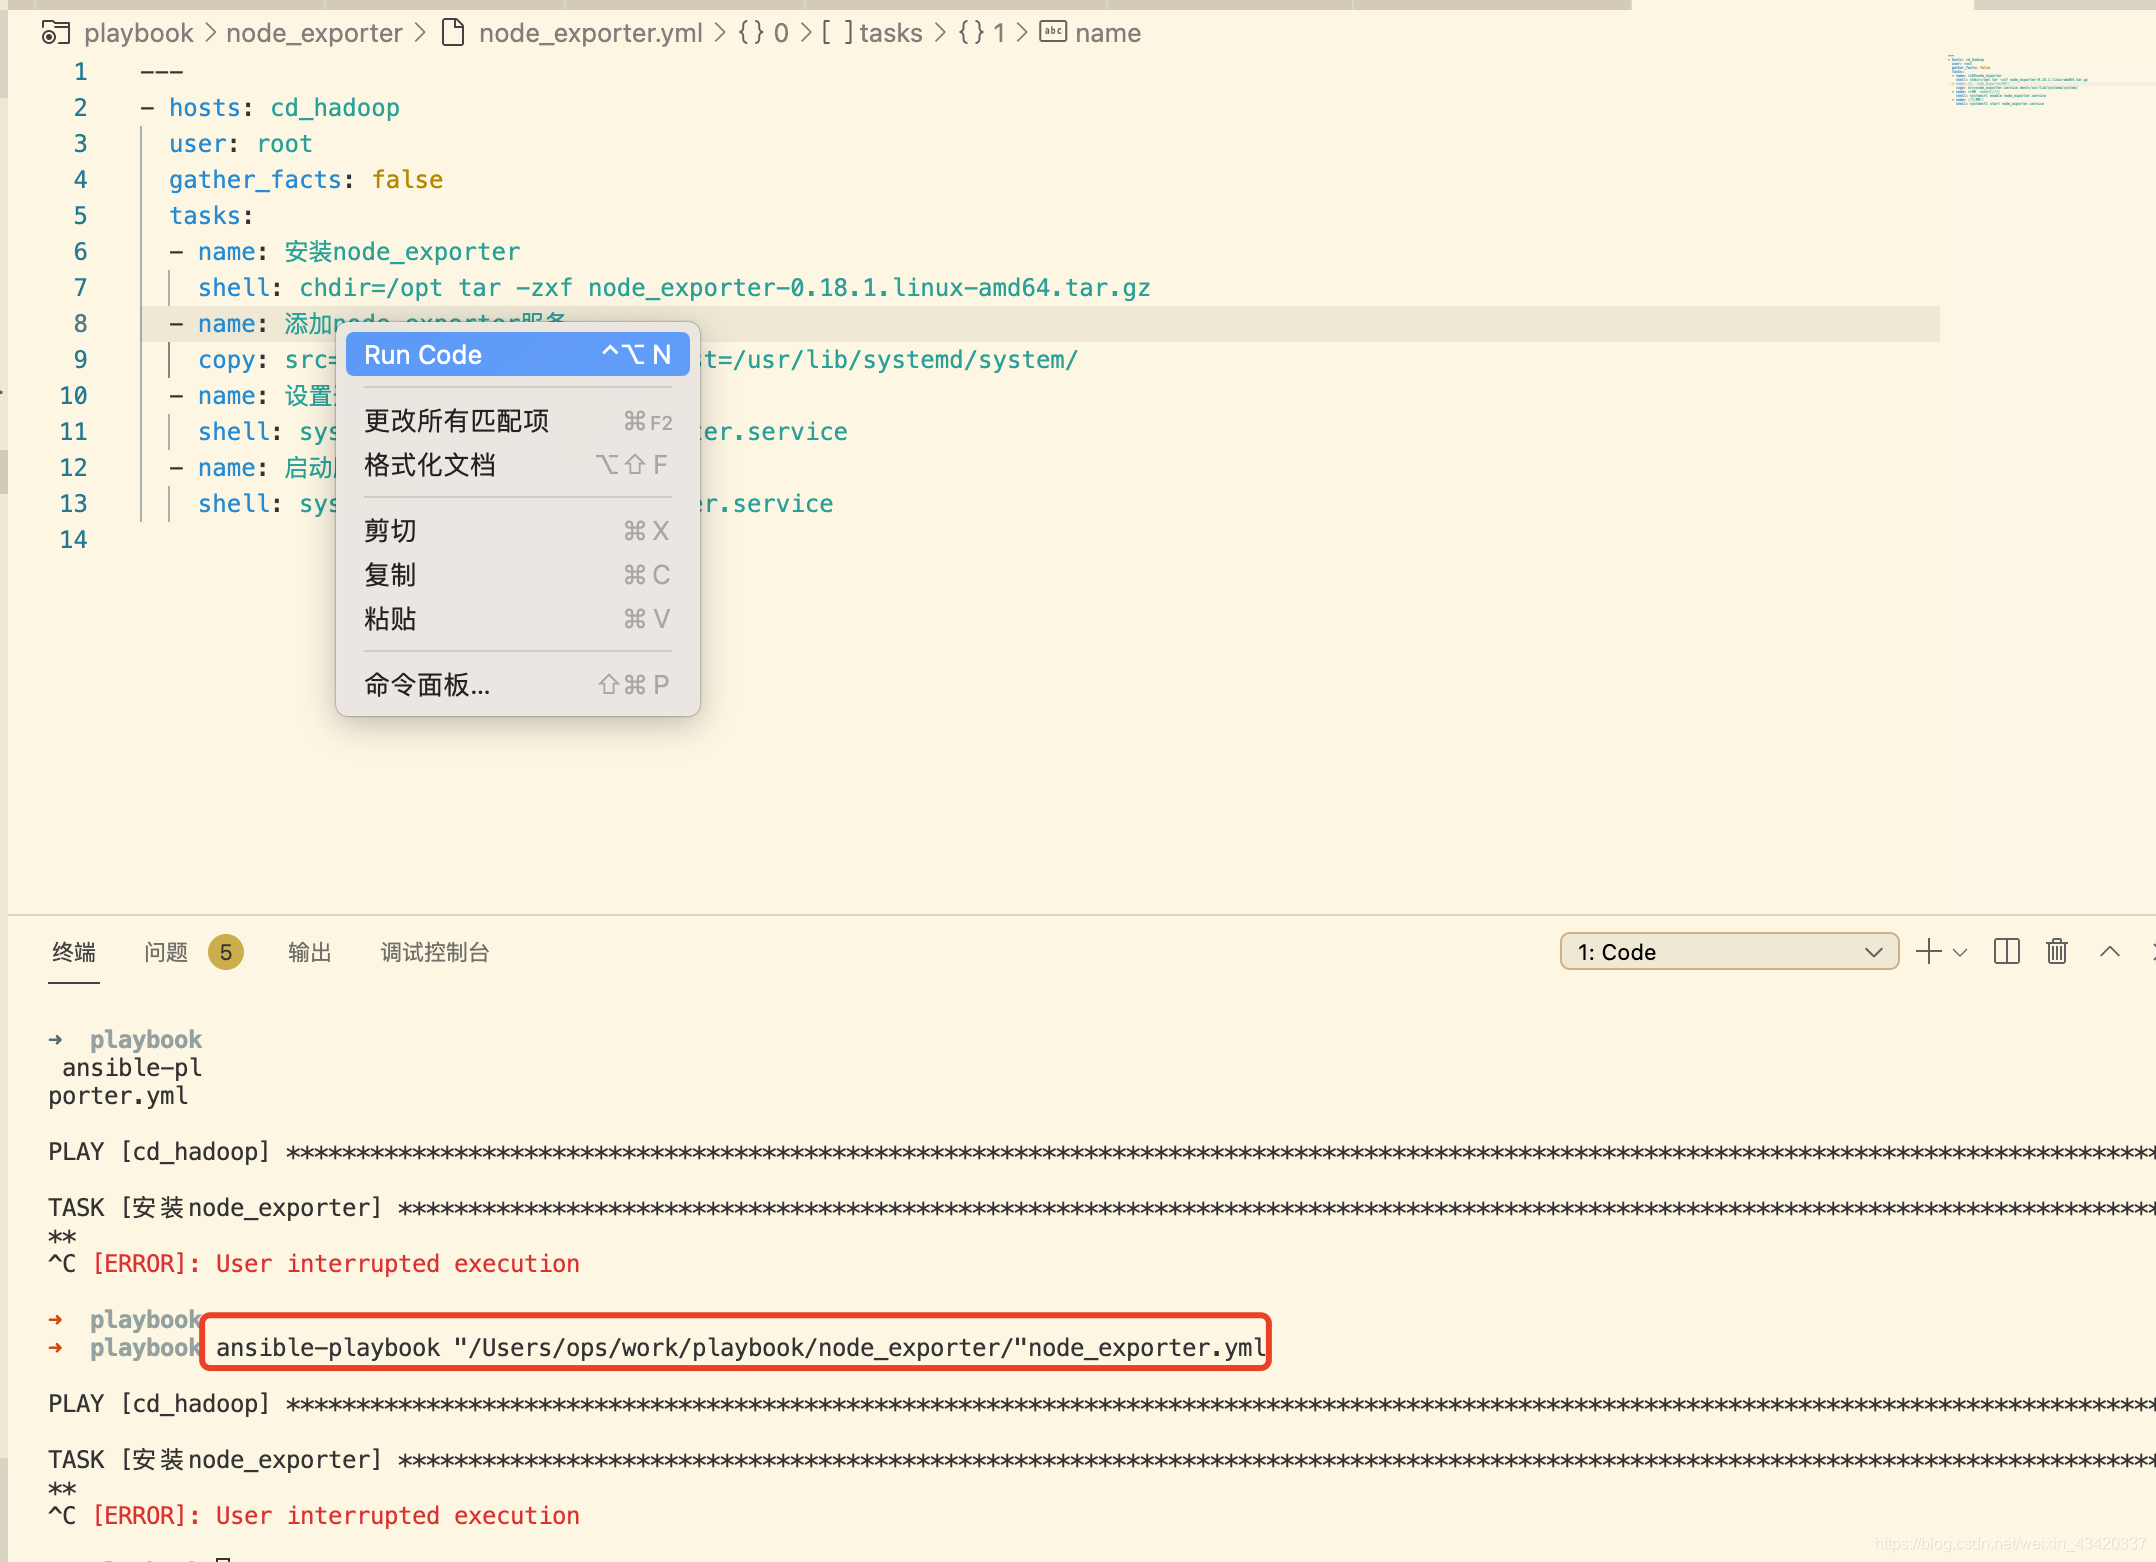Split the terminal with split icon
Image resolution: width=2156 pixels, height=1562 pixels.
2006,952
